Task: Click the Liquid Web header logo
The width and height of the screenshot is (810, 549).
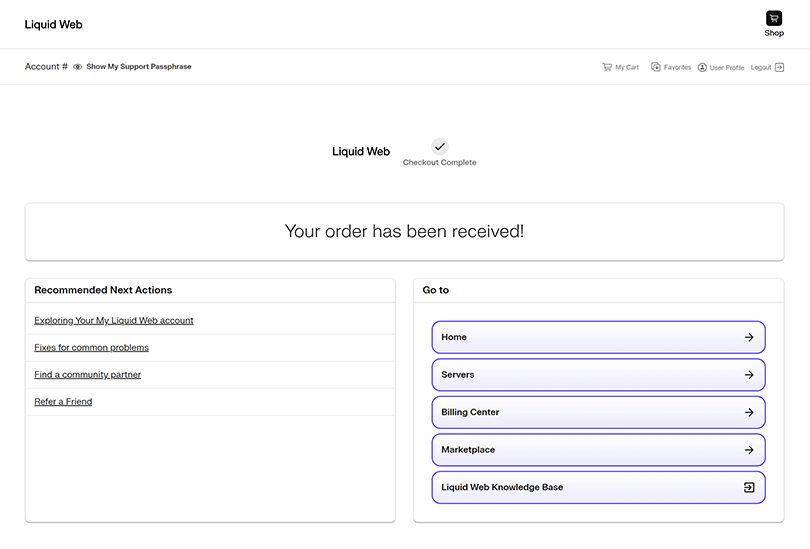Action: click(53, 24)
